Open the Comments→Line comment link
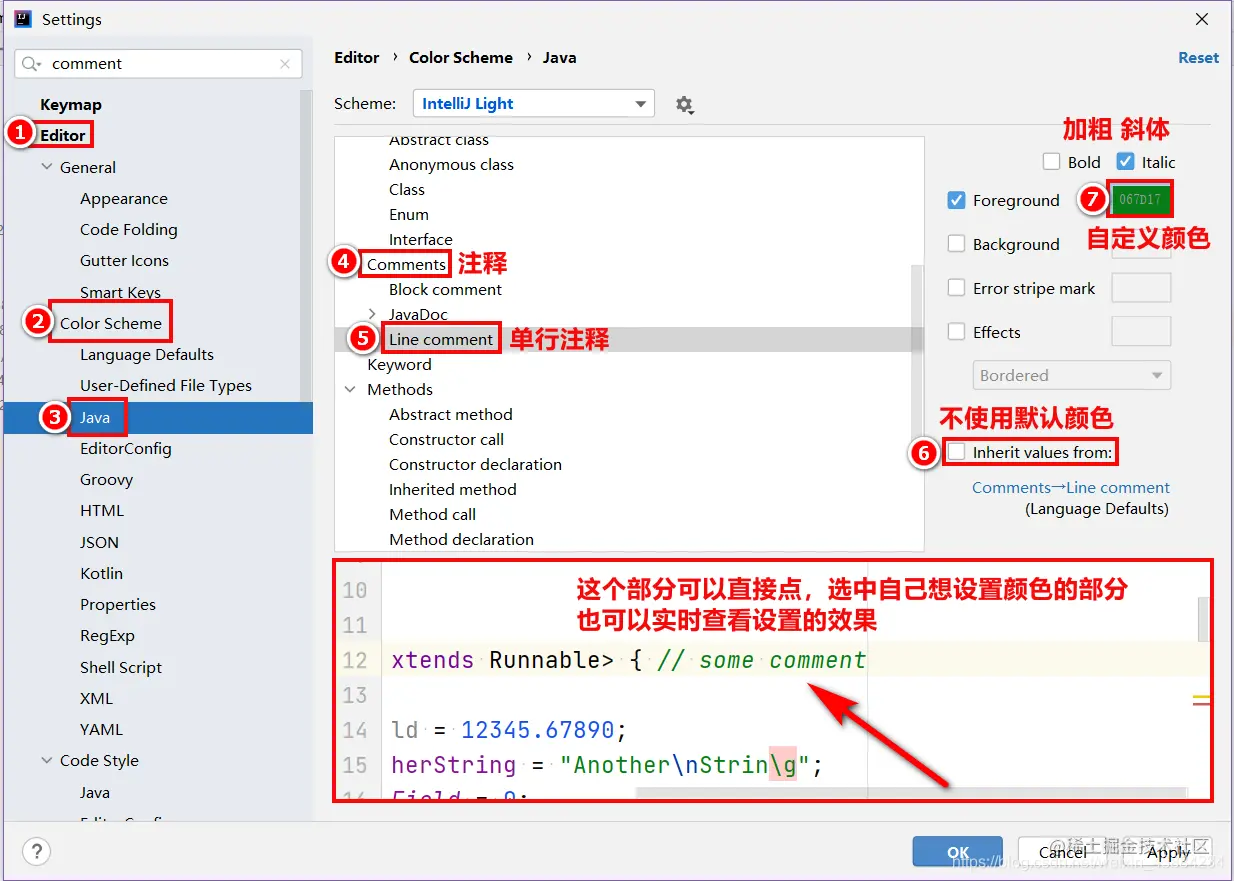 point(1071,487)
